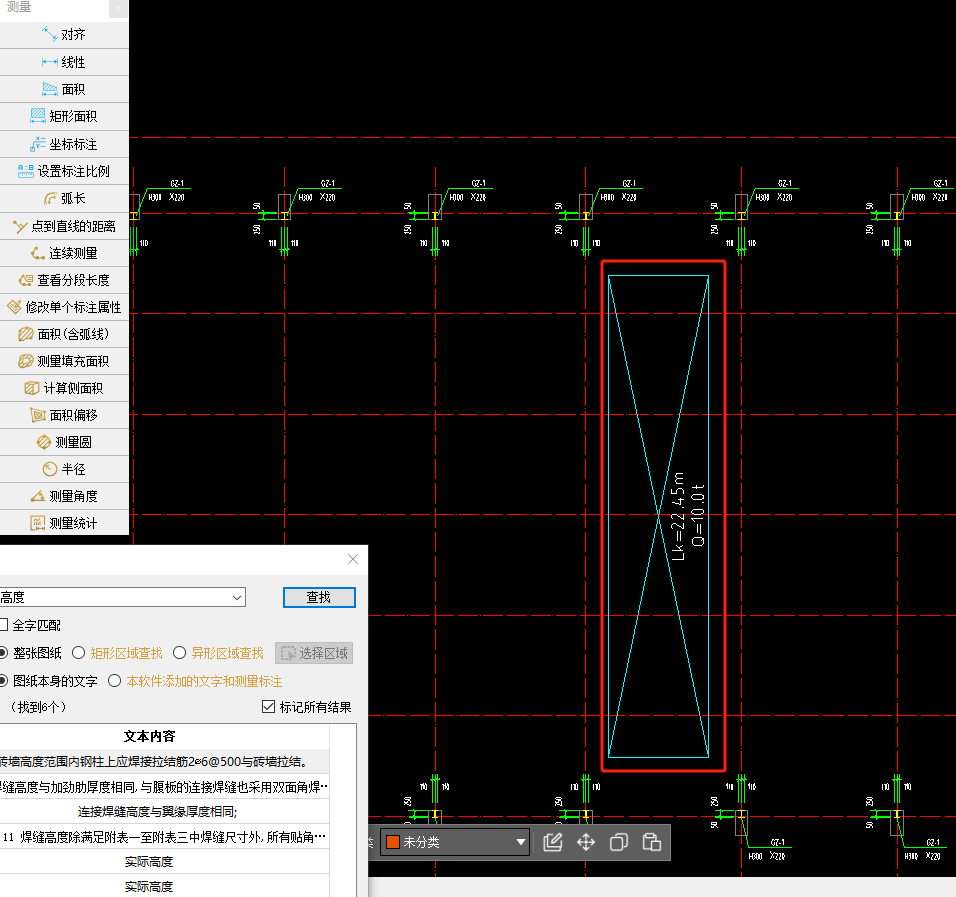Select result row starting with 11 焊缝高度

point(165,837)
